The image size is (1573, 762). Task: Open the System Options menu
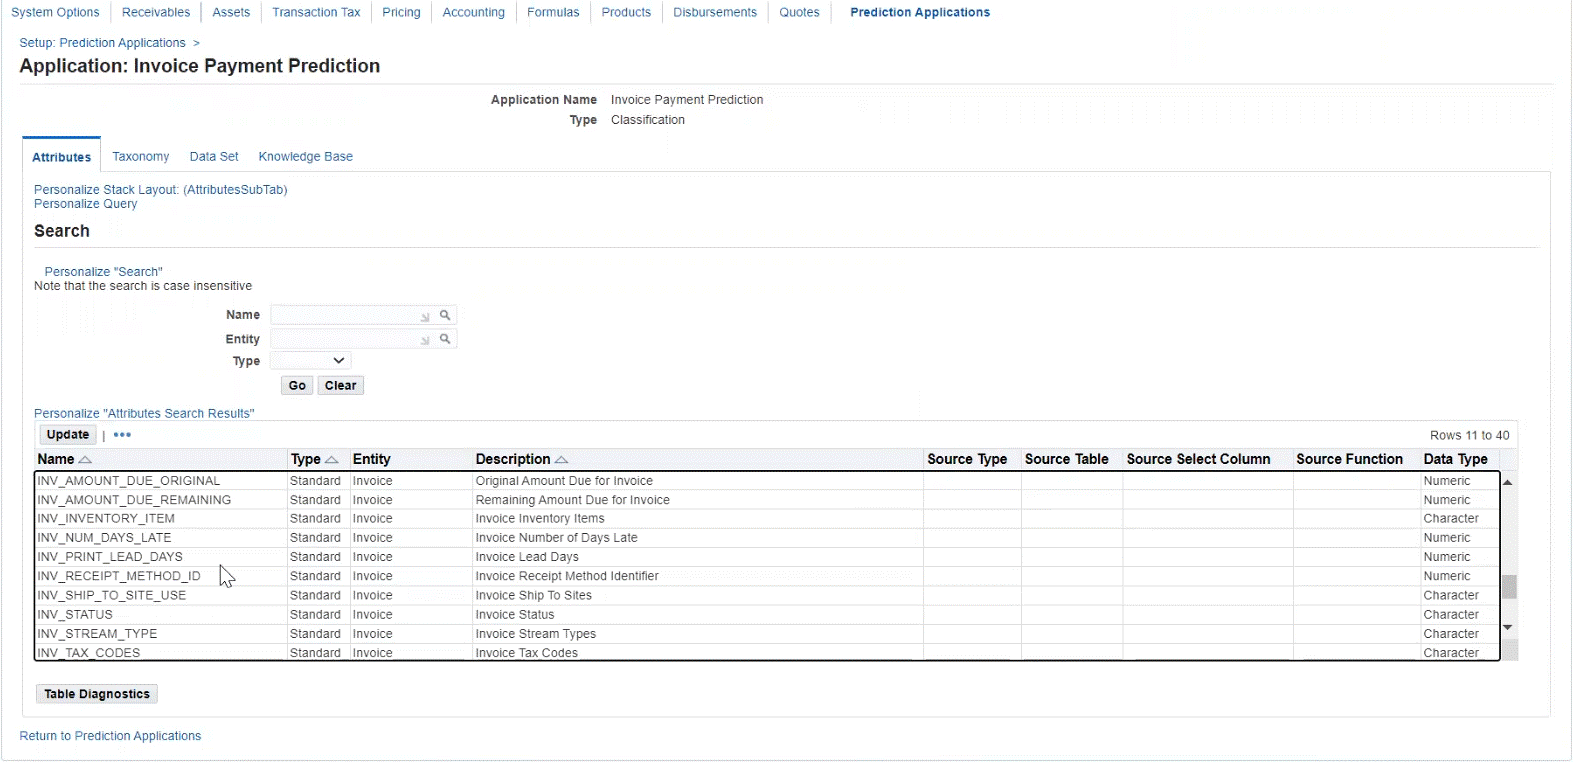point(55,12)
